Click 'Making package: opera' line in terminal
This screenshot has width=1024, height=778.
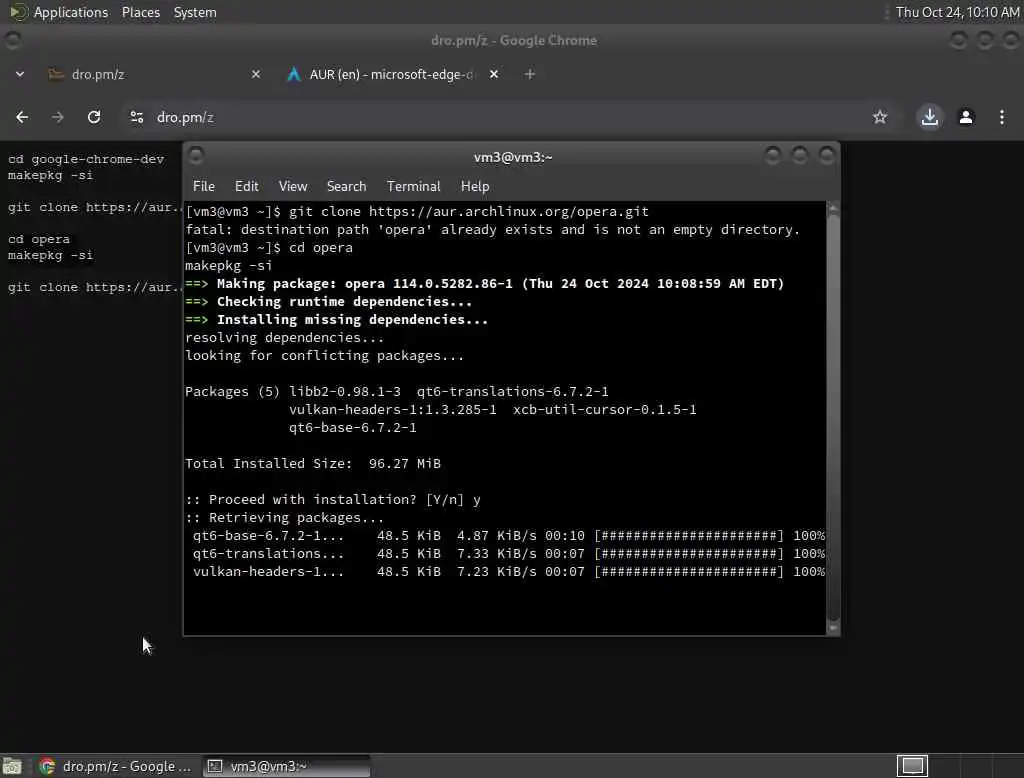(x=485, y=284)
